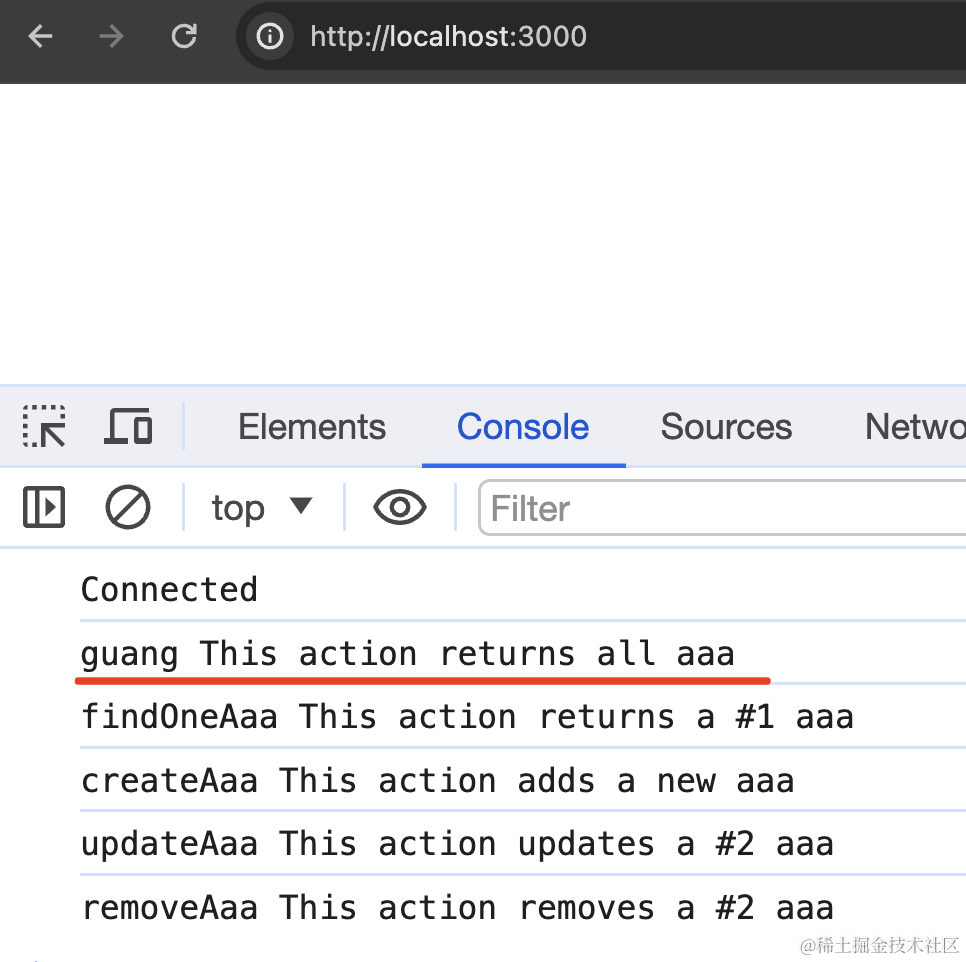Click the findOneAaa log entry
Screen dimensions: 966x962
coord(467,716)
